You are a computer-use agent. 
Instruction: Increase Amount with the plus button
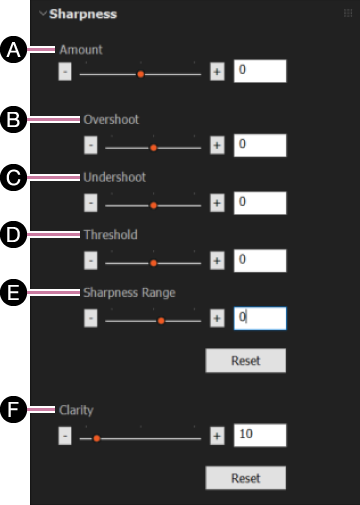217,71
